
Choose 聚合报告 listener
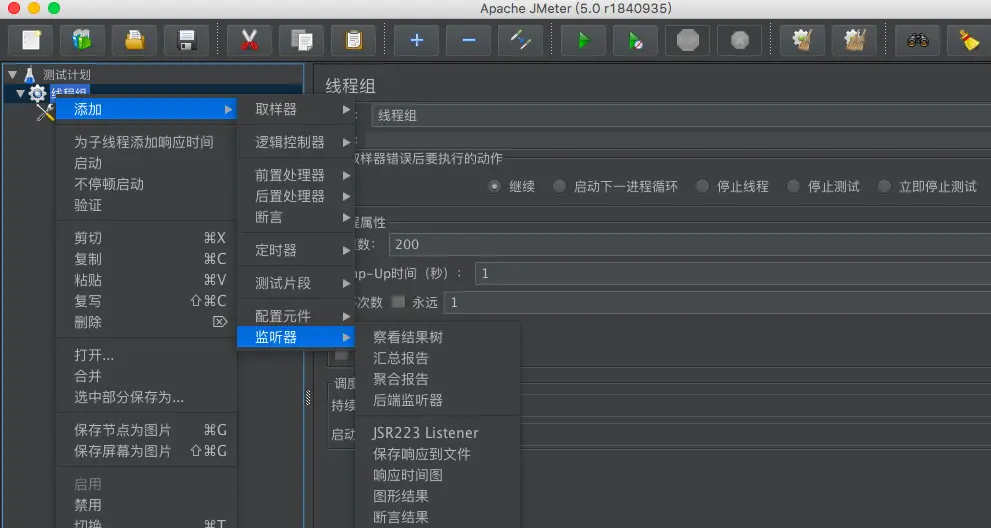(437, 379)
